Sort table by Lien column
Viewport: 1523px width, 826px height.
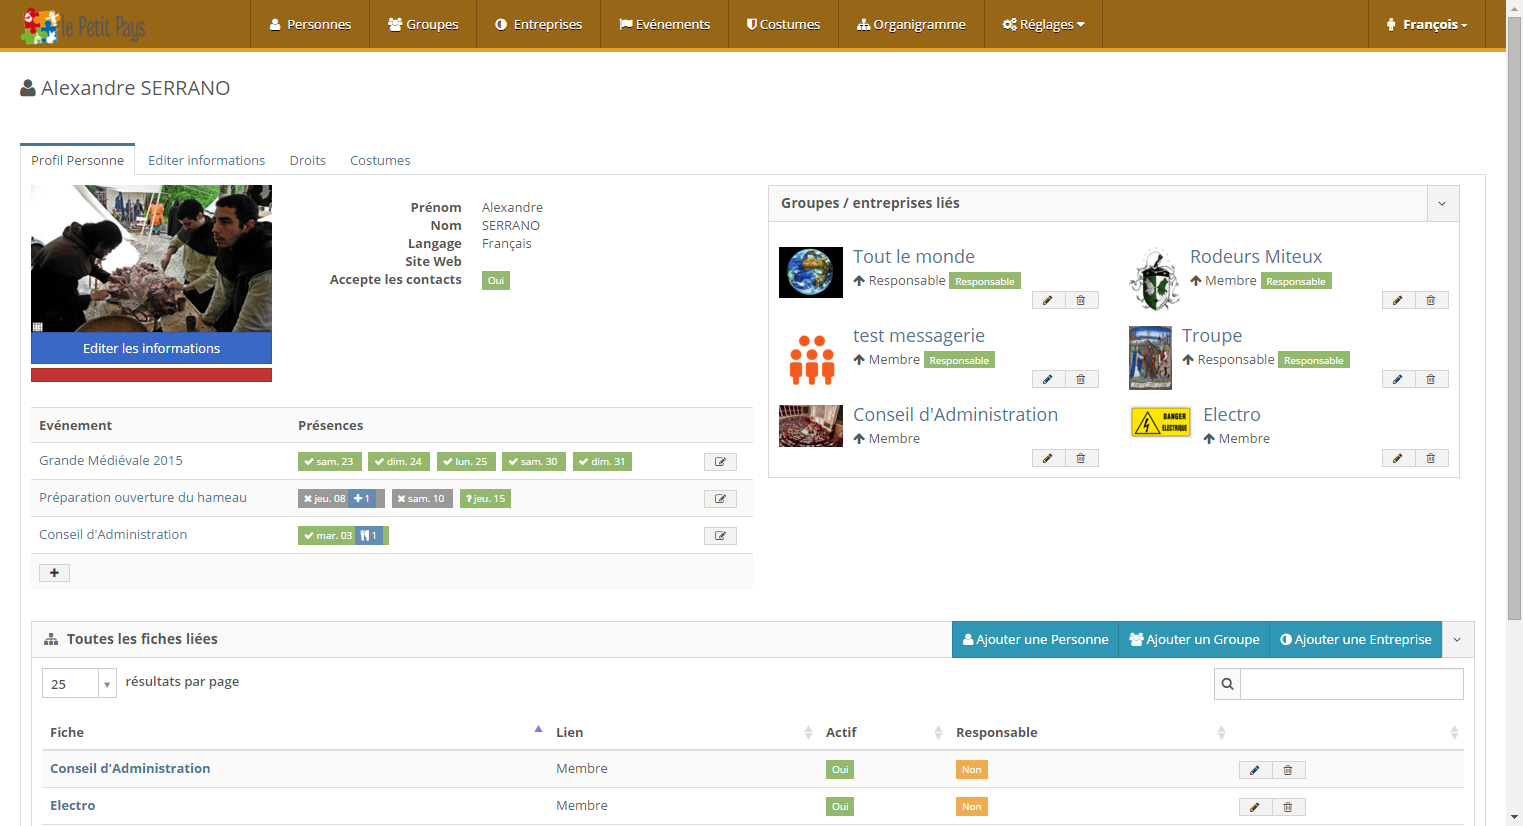pos(683,732)
